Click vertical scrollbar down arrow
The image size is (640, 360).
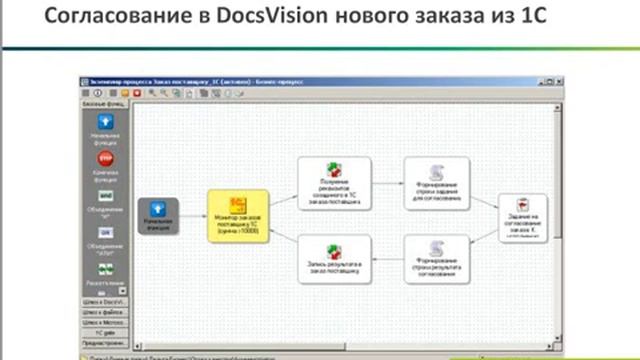(557, 338)
